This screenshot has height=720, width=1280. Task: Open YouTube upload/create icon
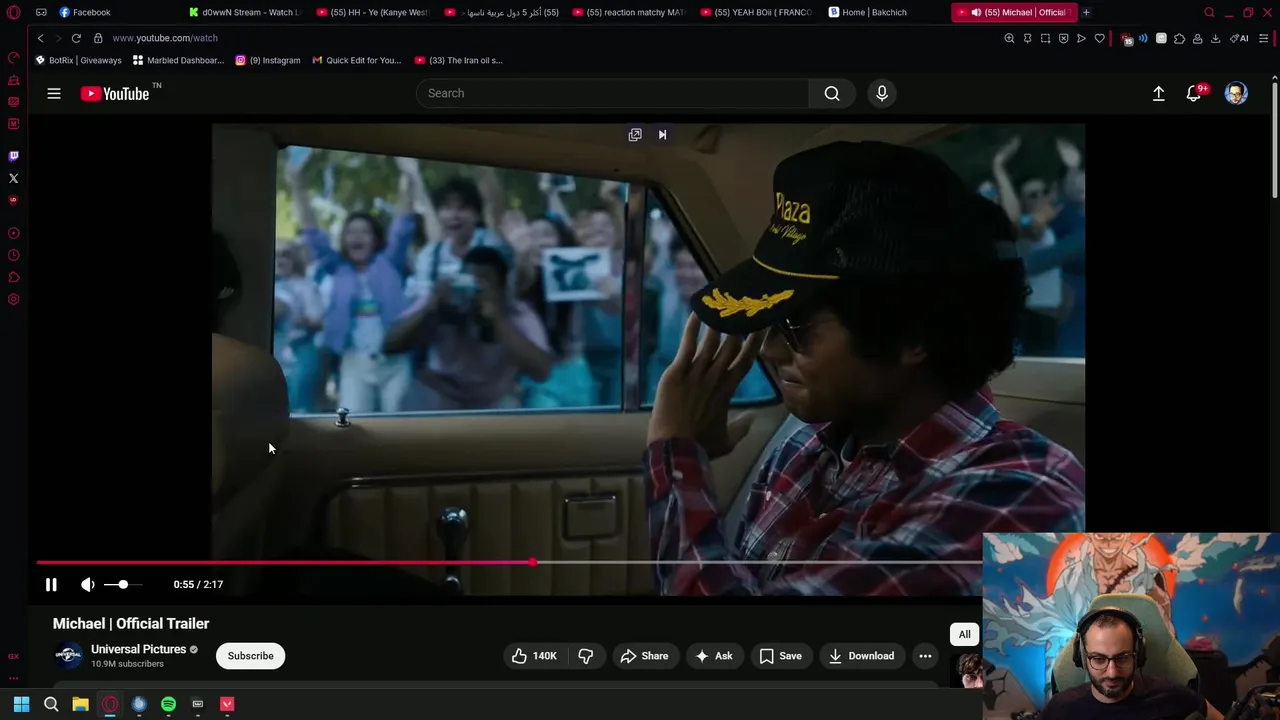point(1159,93)
